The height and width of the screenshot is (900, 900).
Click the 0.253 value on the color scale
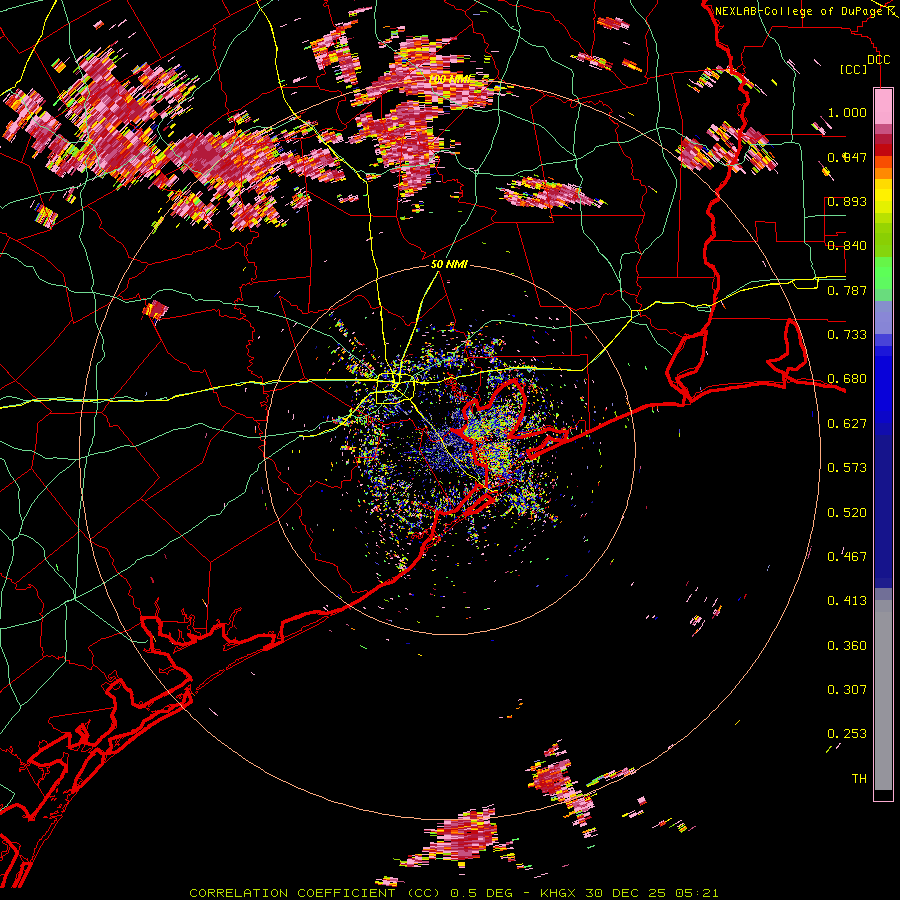pyautogui.click(x=847, y=734)
